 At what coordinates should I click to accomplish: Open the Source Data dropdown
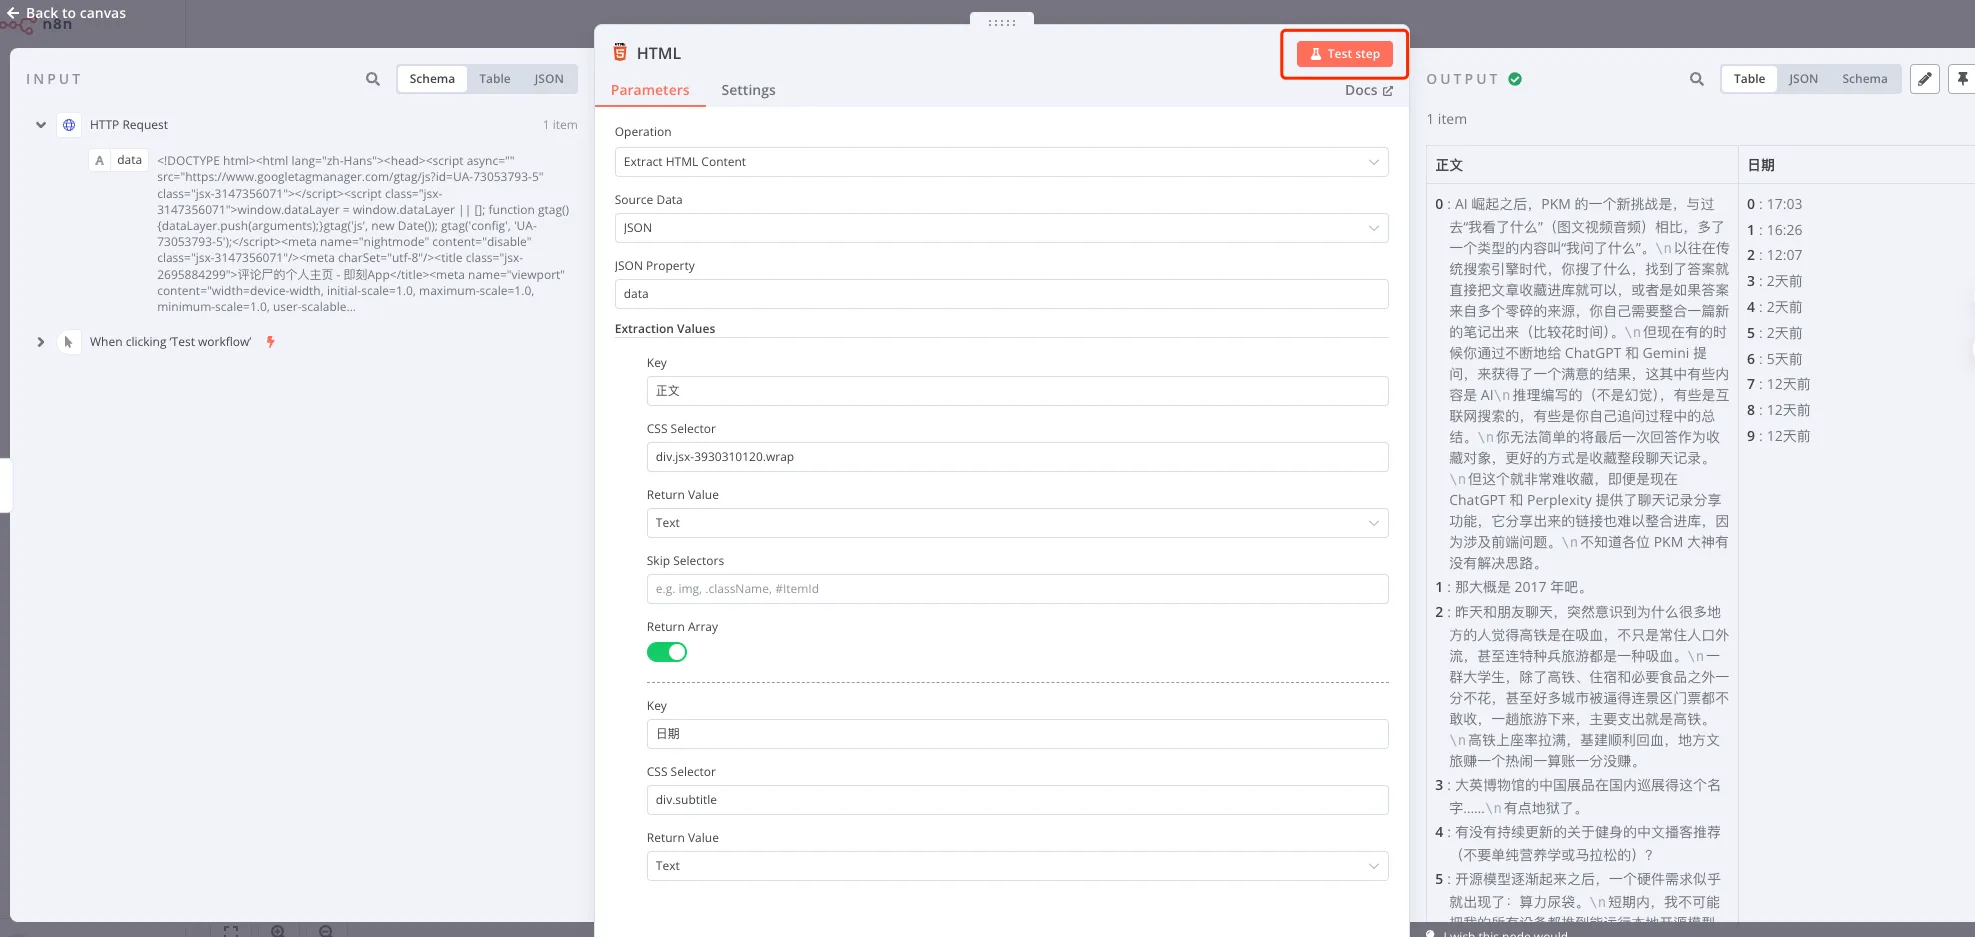pos(1001,228)
